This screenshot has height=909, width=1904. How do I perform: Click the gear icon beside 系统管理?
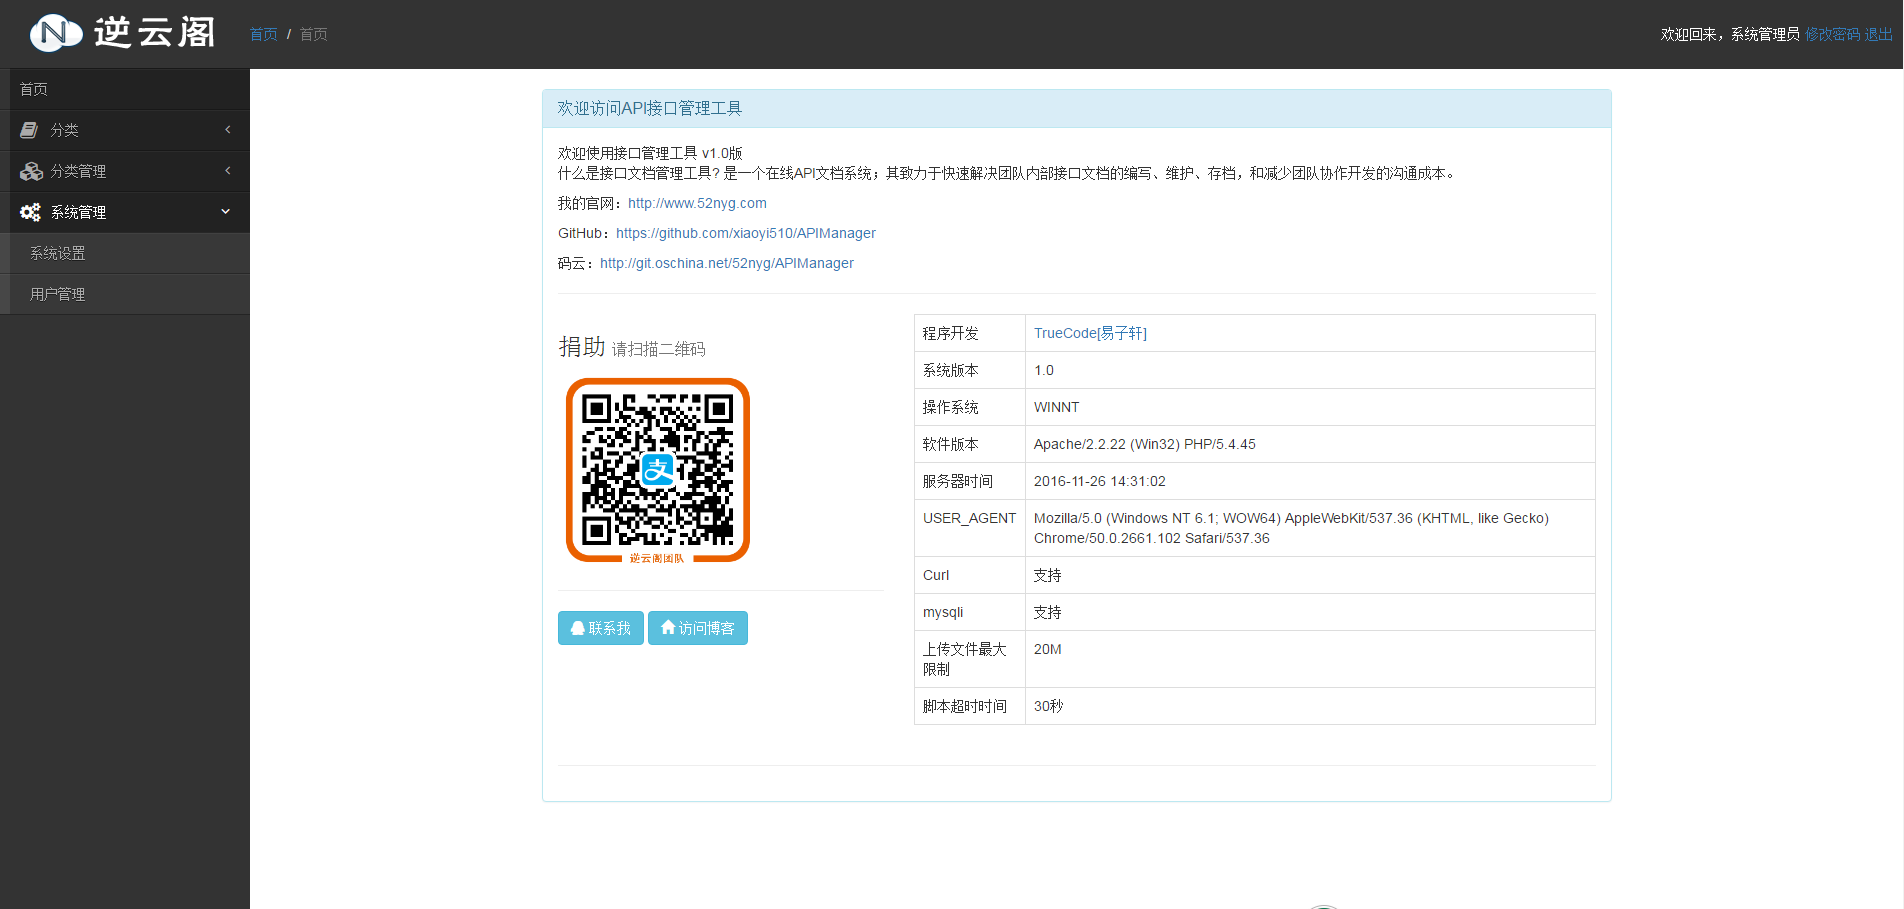coord(29,212)
